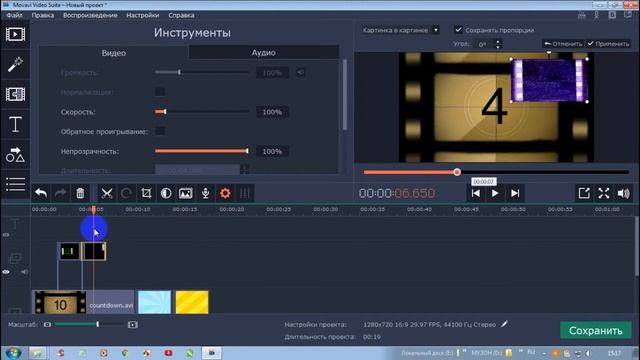
Task: Play the preview video
Action: [495, 193]
